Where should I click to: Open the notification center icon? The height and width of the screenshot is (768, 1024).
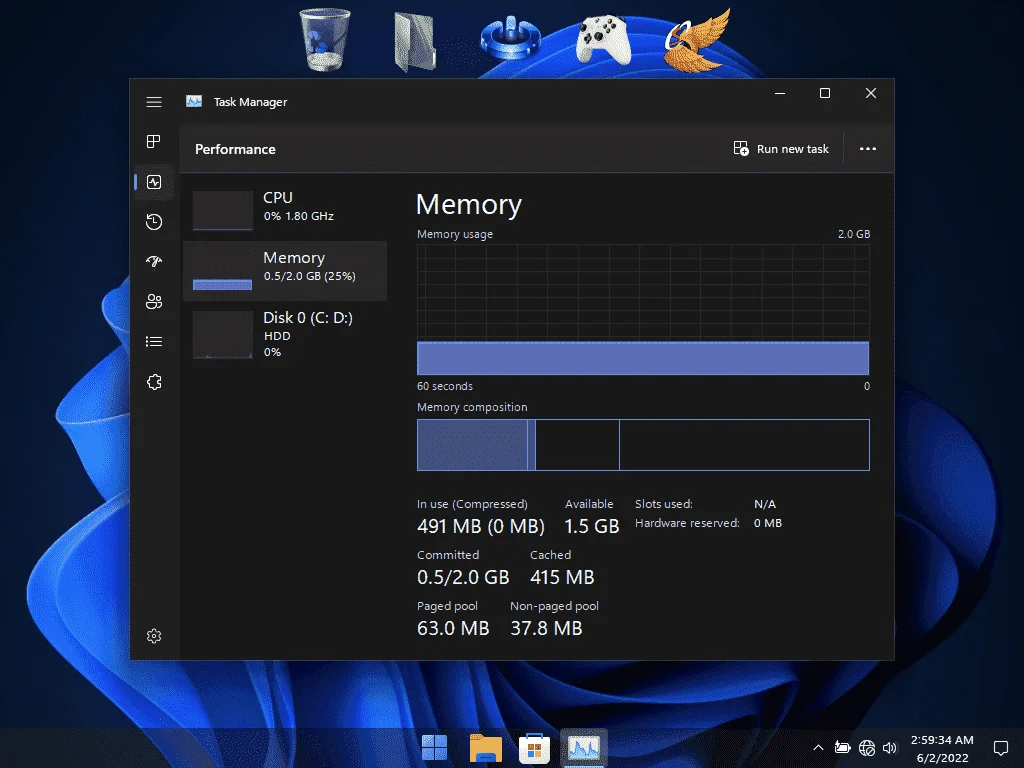[x=1000, y=748]
